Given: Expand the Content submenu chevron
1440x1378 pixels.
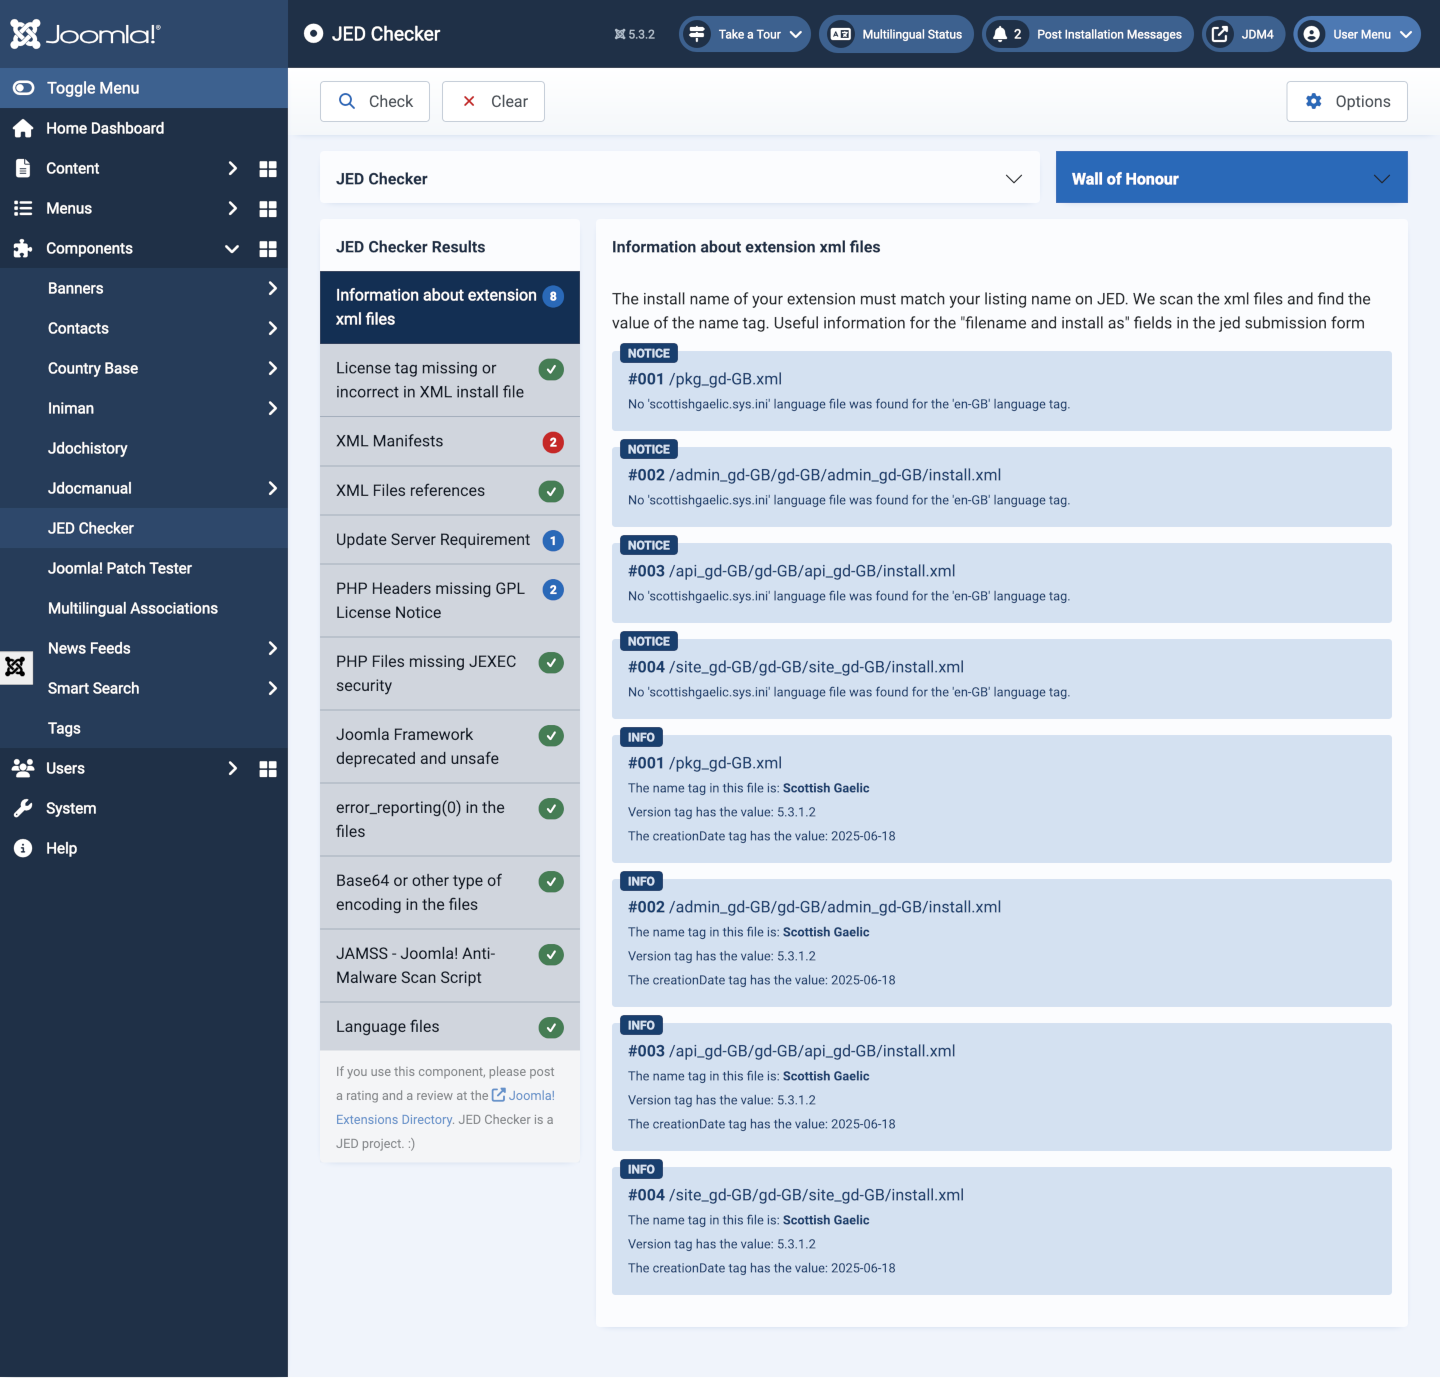Looking at the screenshot, I should [x=232, y=168].
